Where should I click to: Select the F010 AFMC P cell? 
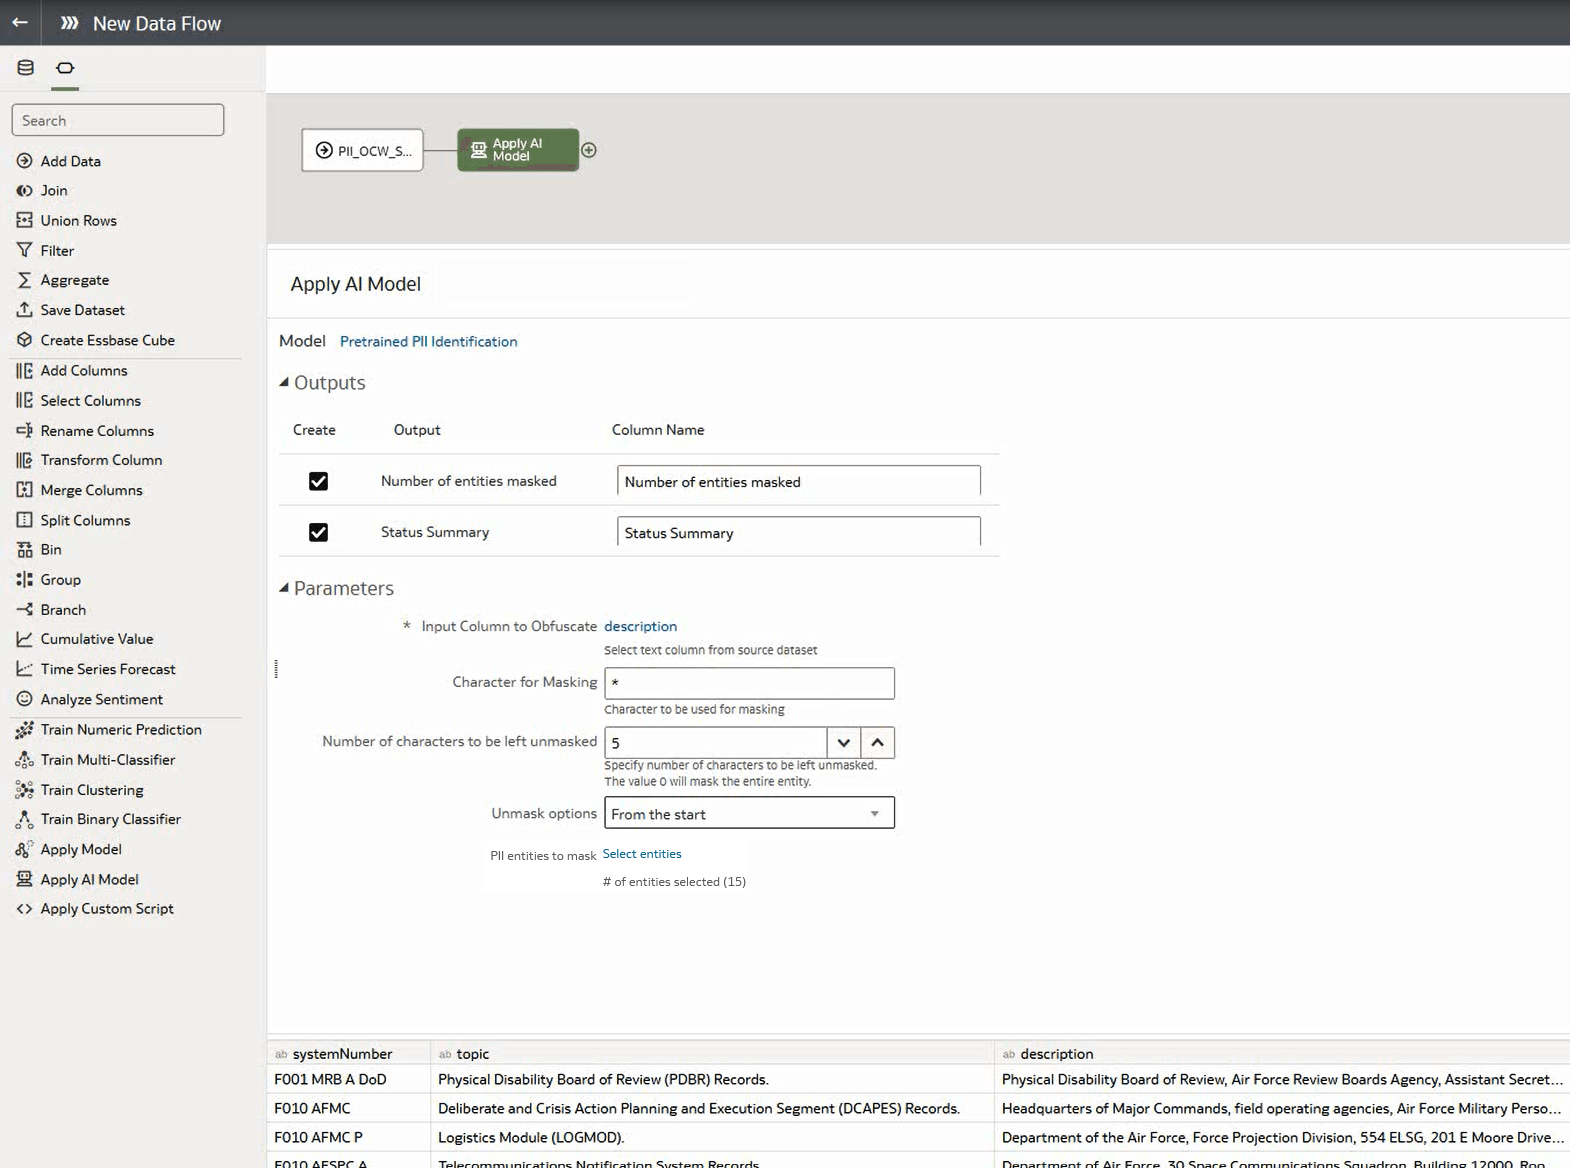coord(348,1137)
